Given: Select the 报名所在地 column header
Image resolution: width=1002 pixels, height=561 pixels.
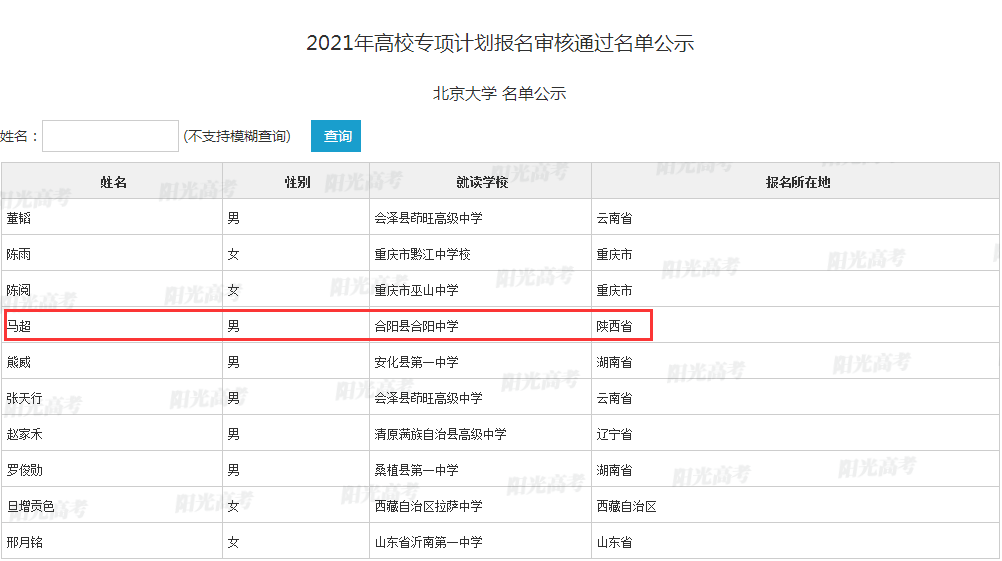Looking at the screenshot, I should tap(798, 182).
